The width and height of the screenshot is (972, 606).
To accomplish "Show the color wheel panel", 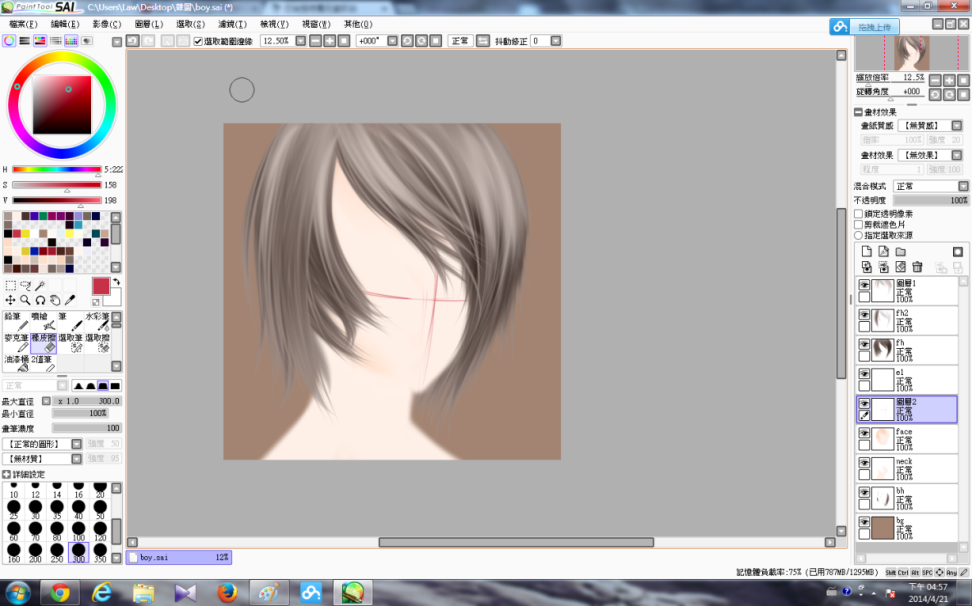I will 9,41.
